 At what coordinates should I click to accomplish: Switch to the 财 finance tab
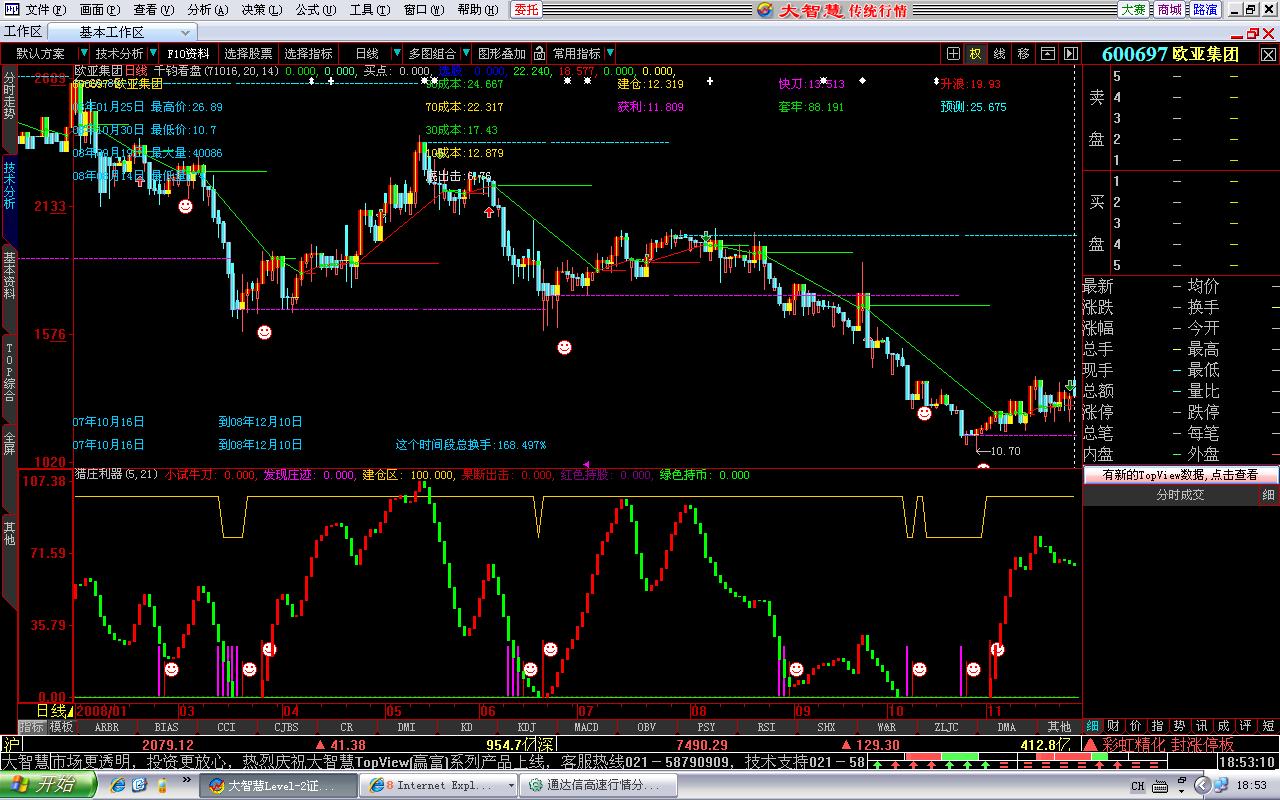click(x=1115, y=726)
